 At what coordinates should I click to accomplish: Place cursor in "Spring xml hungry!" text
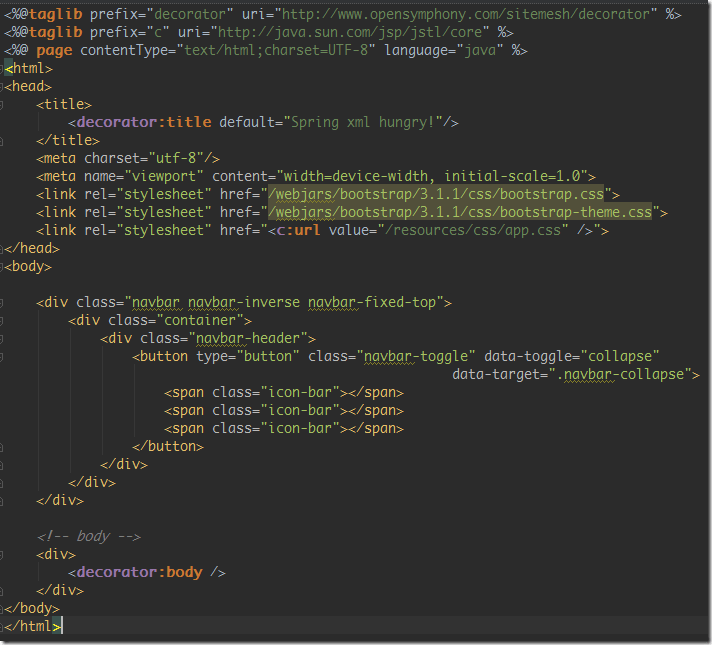(367, 123)
